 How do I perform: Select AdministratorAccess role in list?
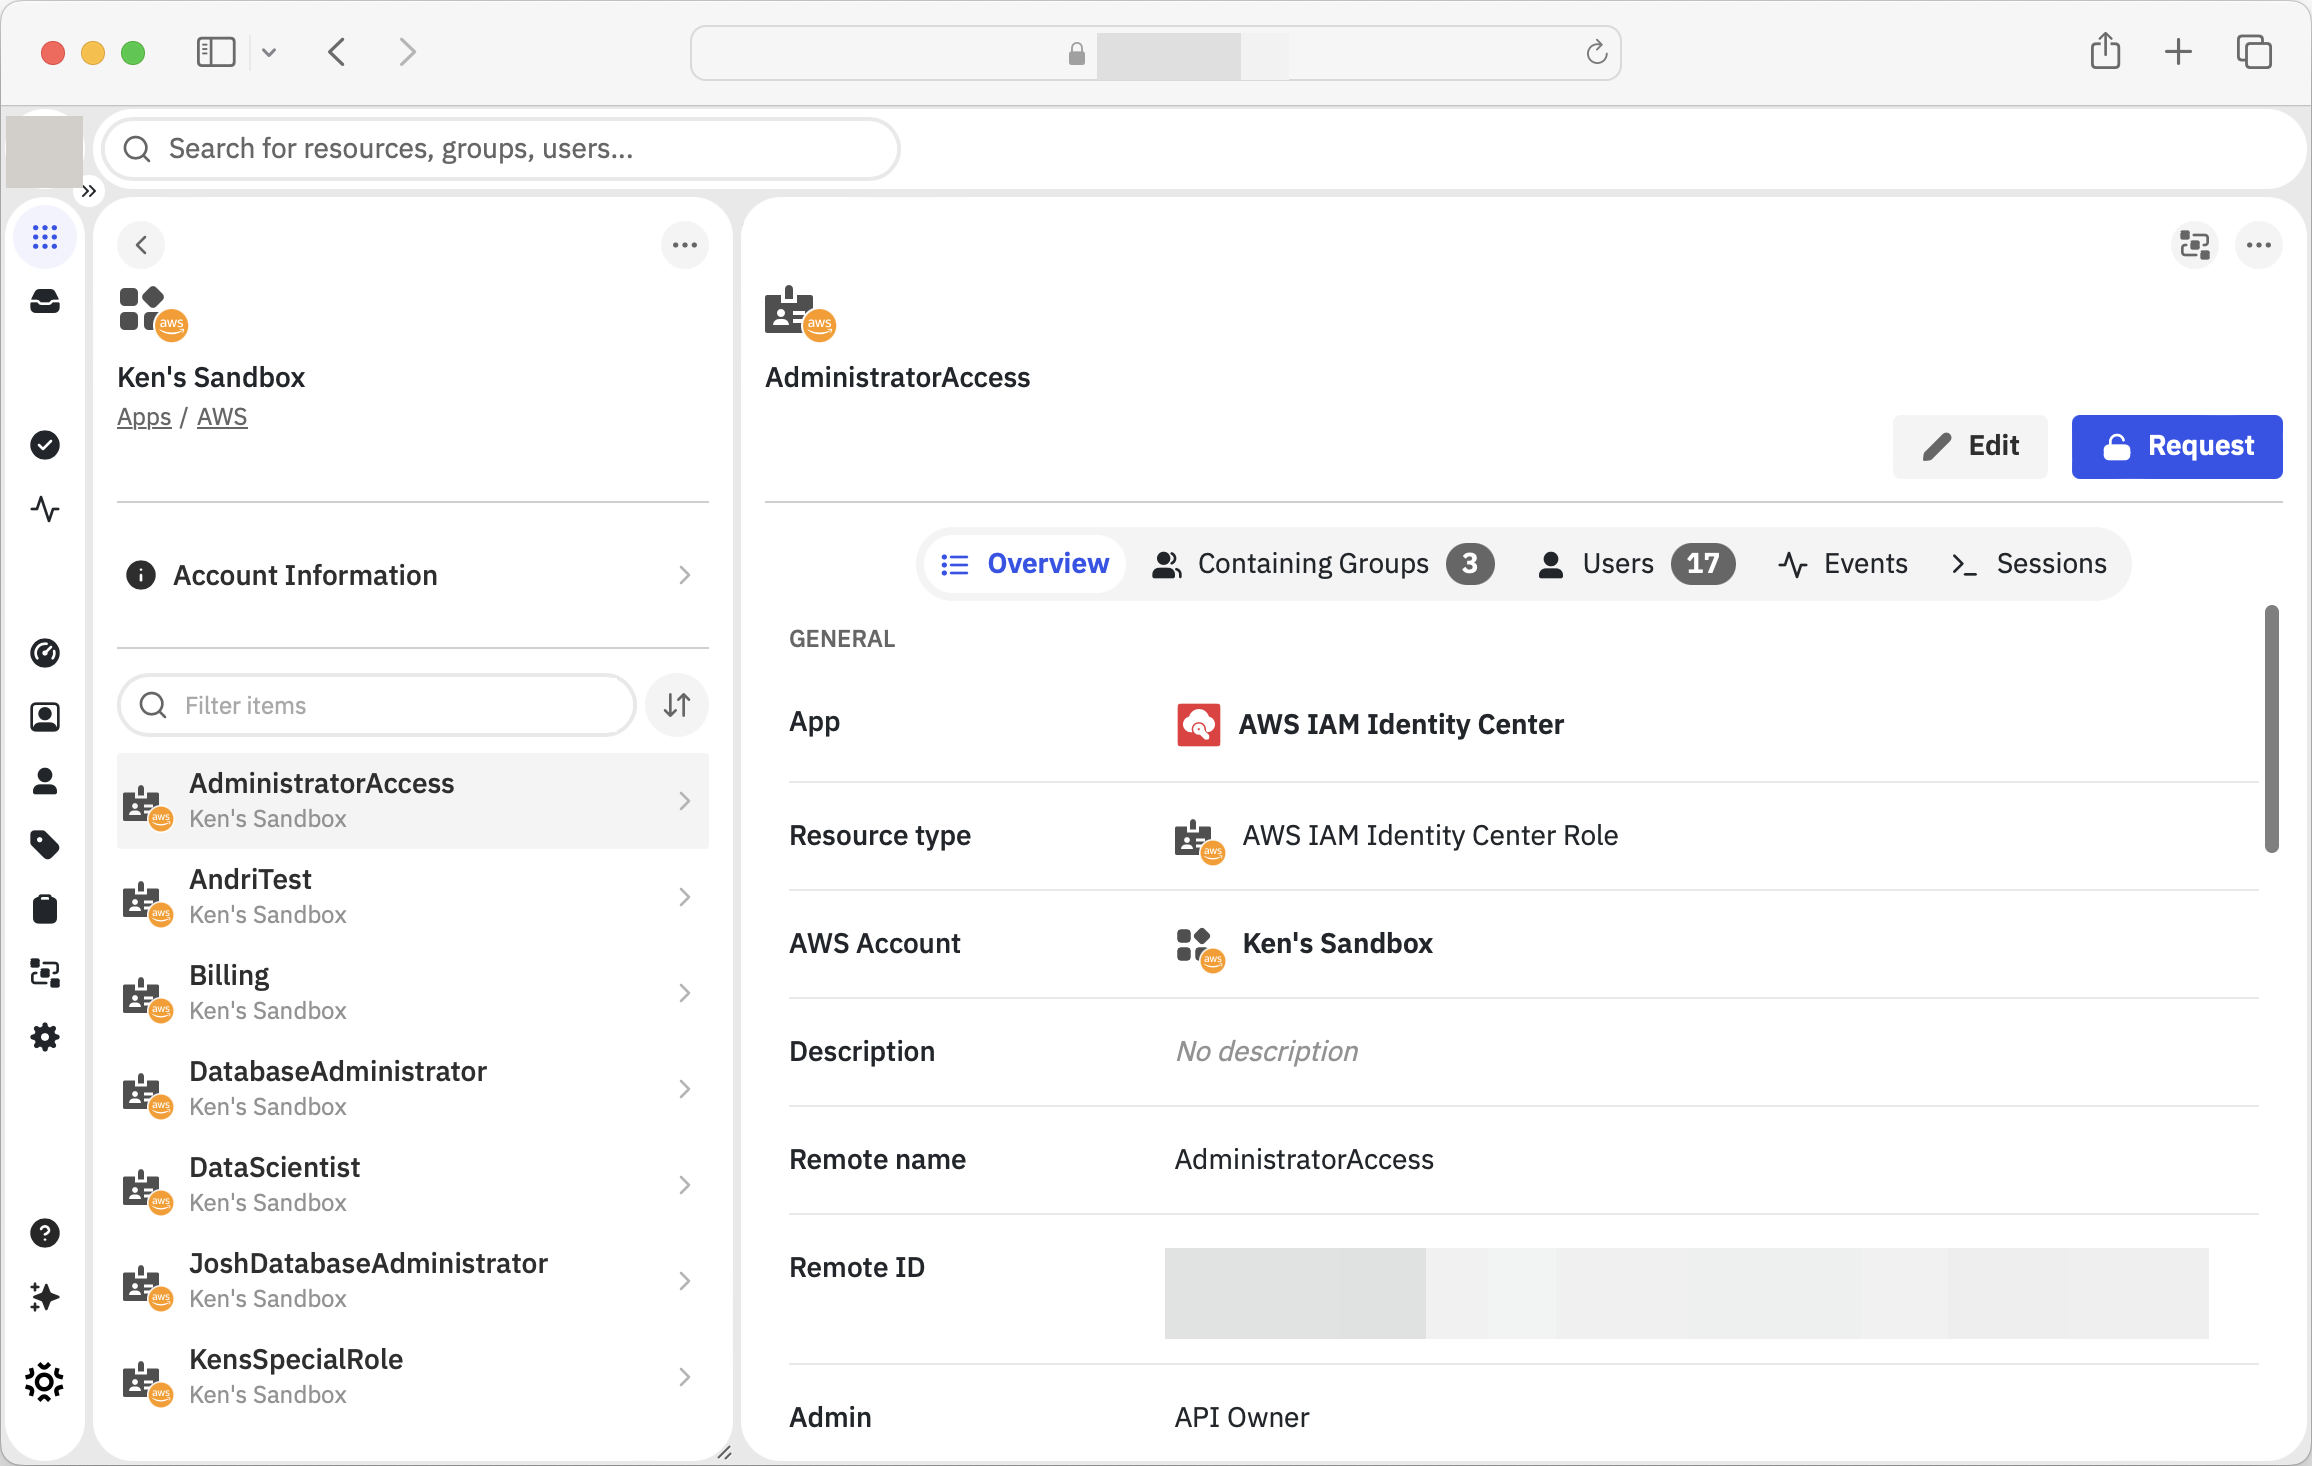click(413, 801)
